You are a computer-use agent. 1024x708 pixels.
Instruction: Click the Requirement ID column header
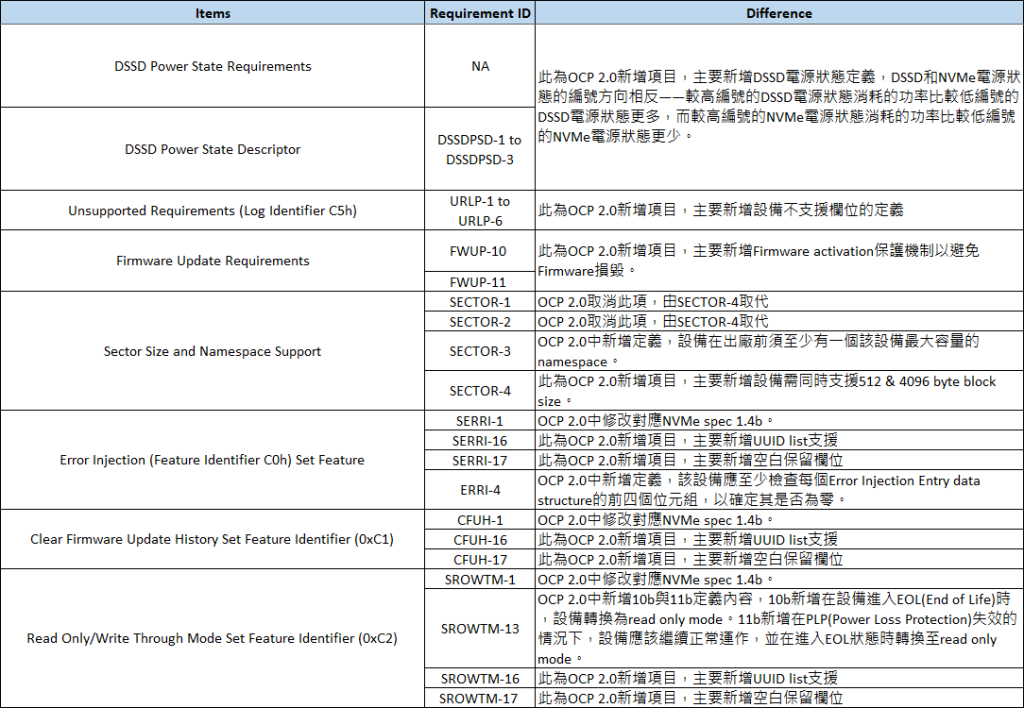[480, 13]
